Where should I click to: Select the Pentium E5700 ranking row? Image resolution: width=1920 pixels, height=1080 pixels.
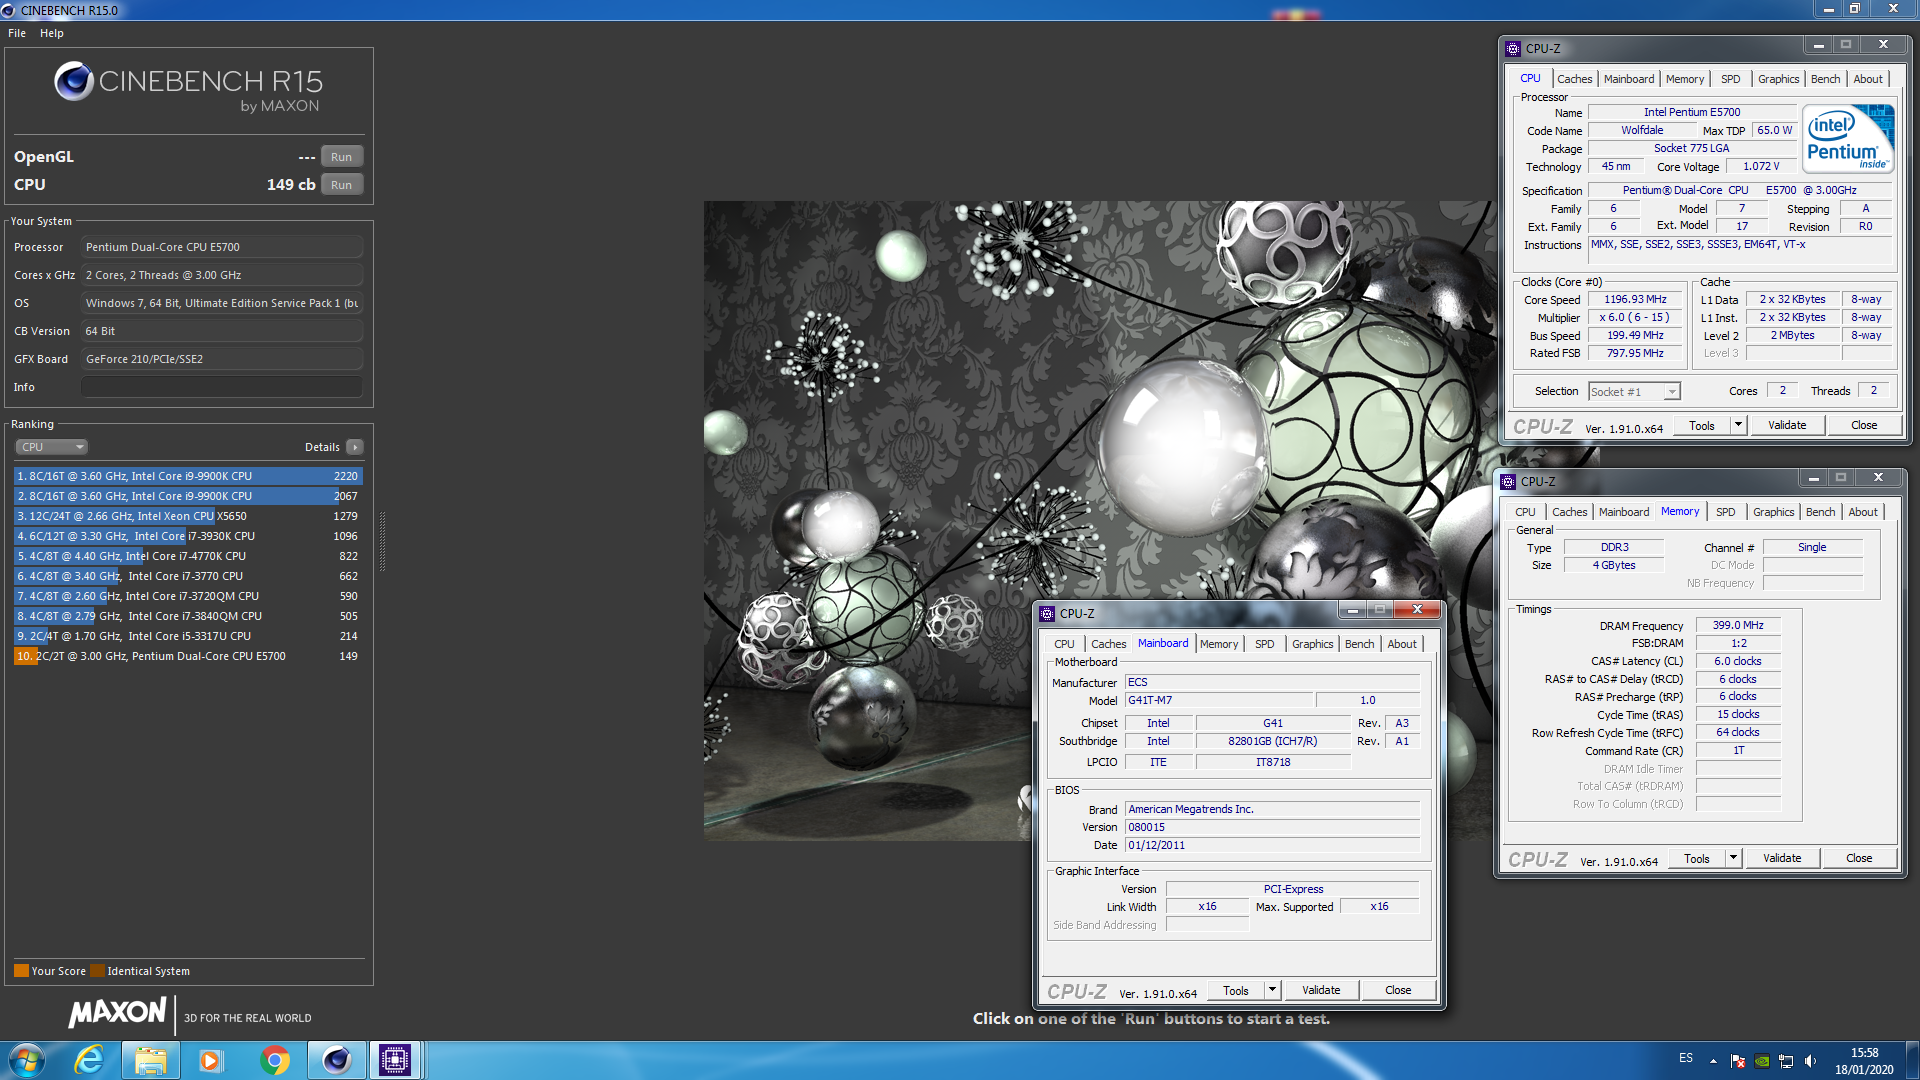point(188,656)
